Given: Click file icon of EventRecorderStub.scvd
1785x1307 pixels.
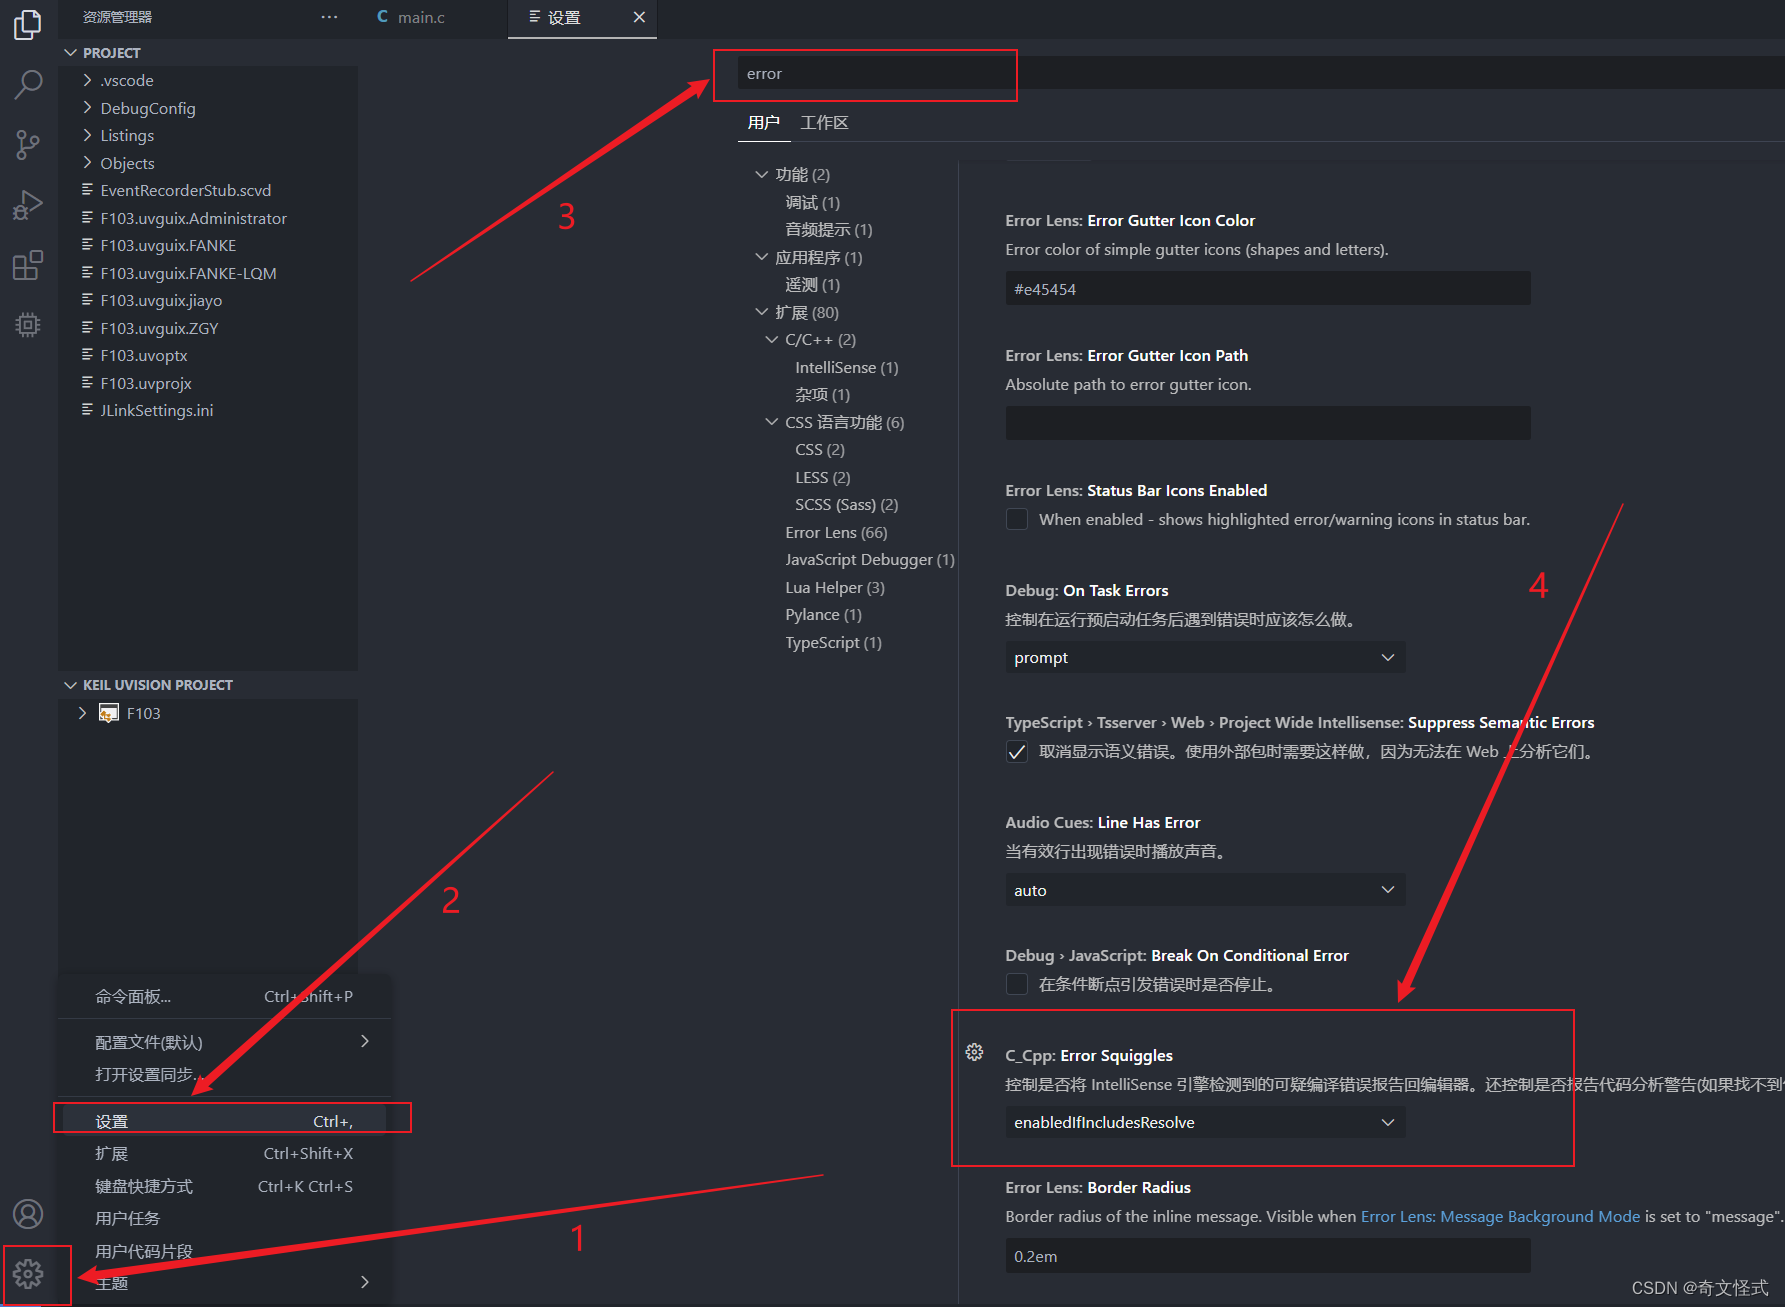Looking at the screenshot, I should coord(88,190).
